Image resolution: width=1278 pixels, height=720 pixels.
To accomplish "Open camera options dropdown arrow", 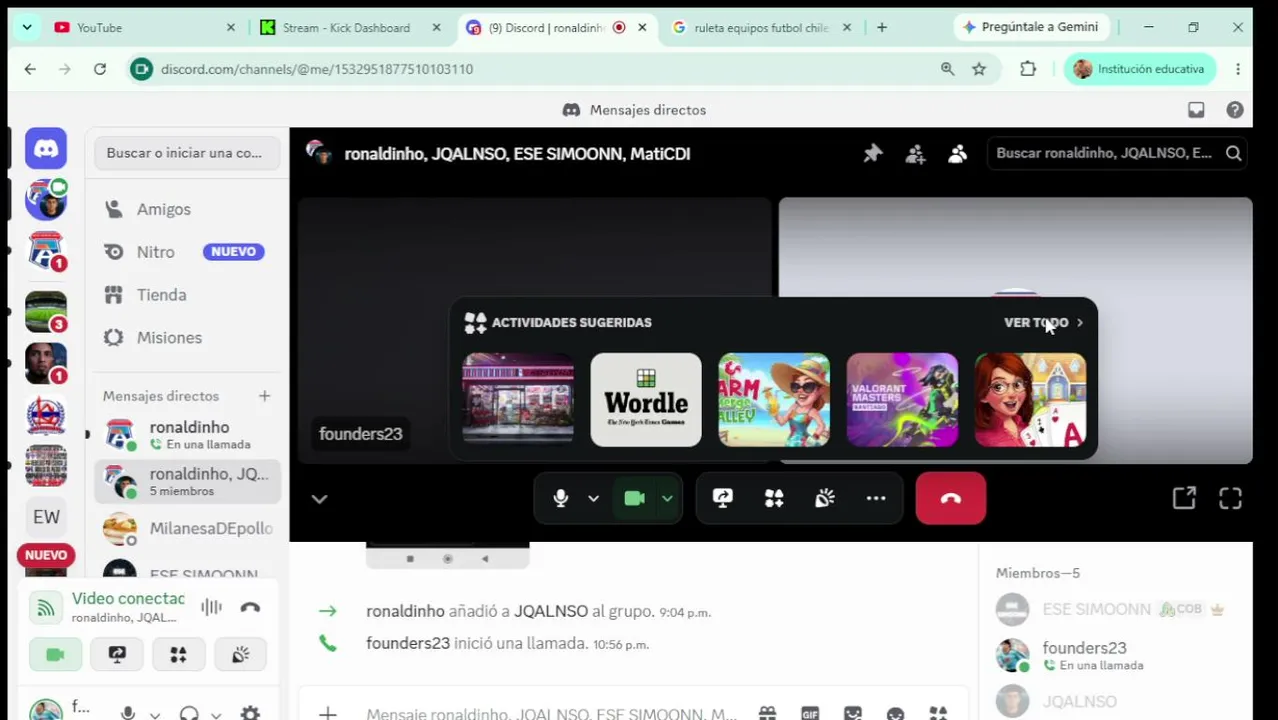I will (667, 498).
